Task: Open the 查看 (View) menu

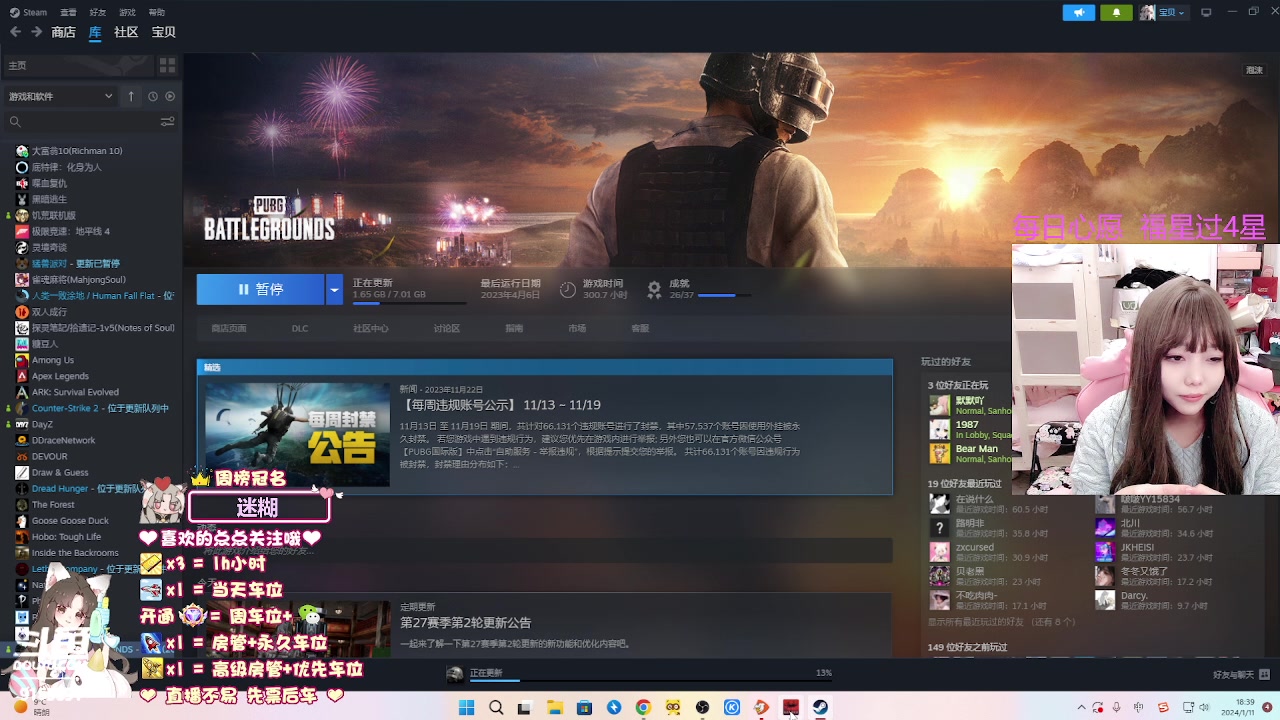Action: tap(68, 12)
